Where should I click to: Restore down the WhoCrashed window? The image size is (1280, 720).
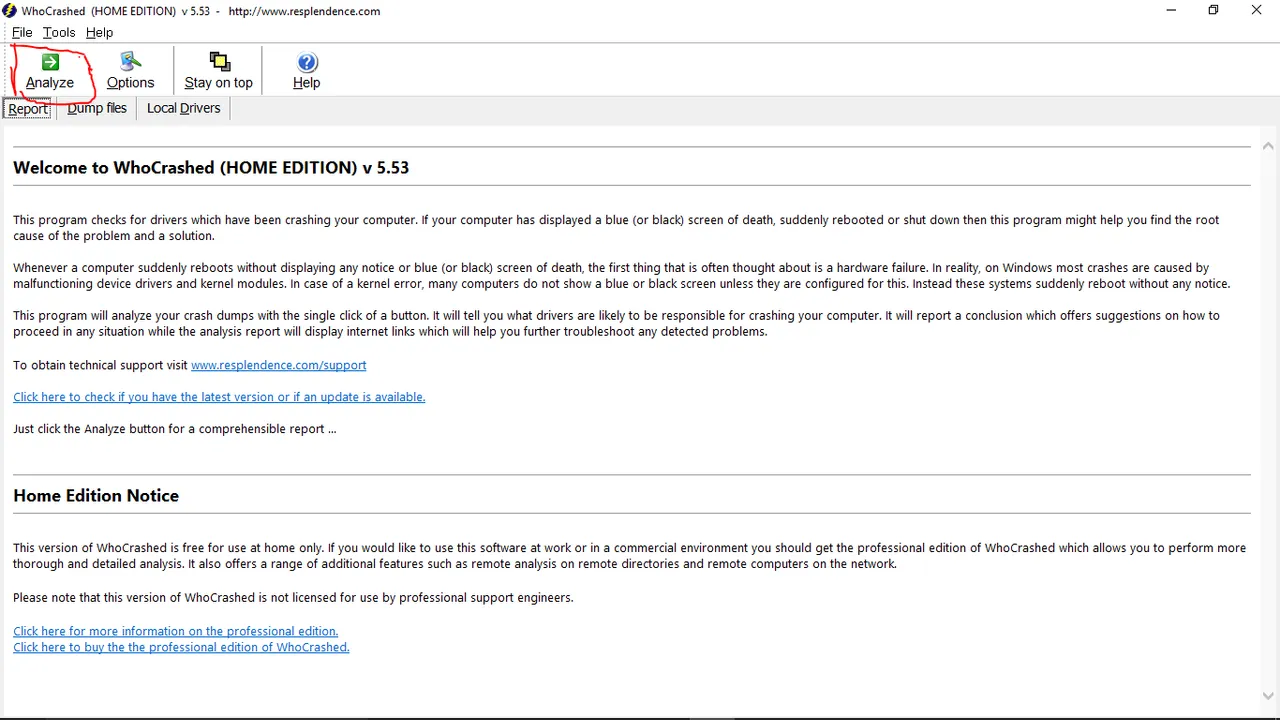click(1213, 11)
